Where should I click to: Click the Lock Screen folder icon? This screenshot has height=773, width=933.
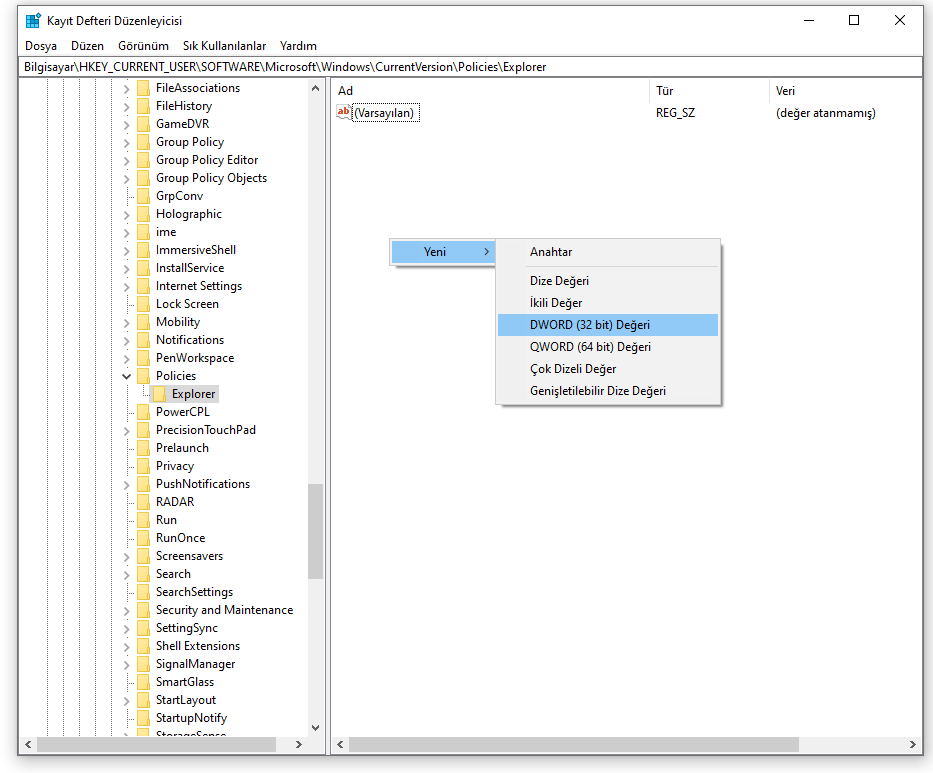(x=143, y=304)
